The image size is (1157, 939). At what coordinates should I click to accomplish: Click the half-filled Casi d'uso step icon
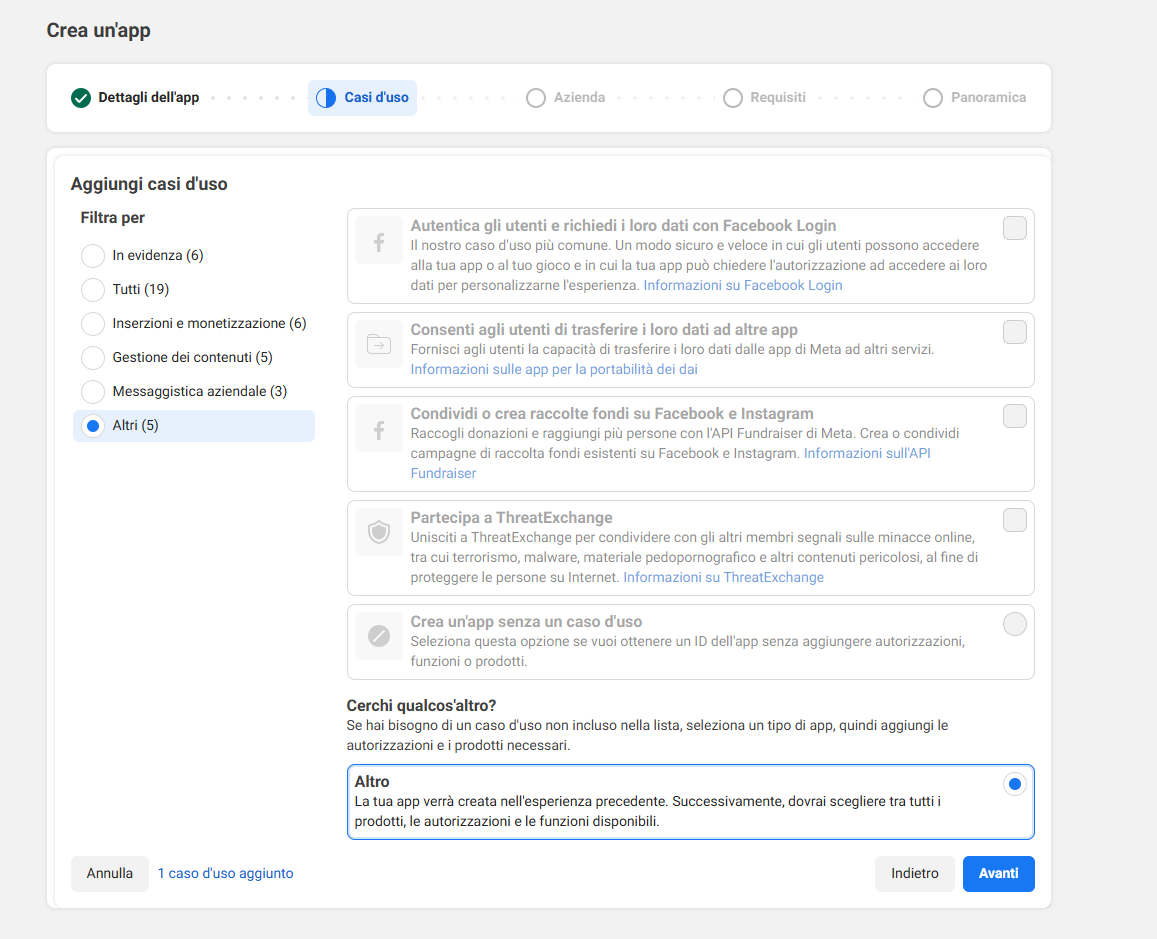[x=326, y=98]
